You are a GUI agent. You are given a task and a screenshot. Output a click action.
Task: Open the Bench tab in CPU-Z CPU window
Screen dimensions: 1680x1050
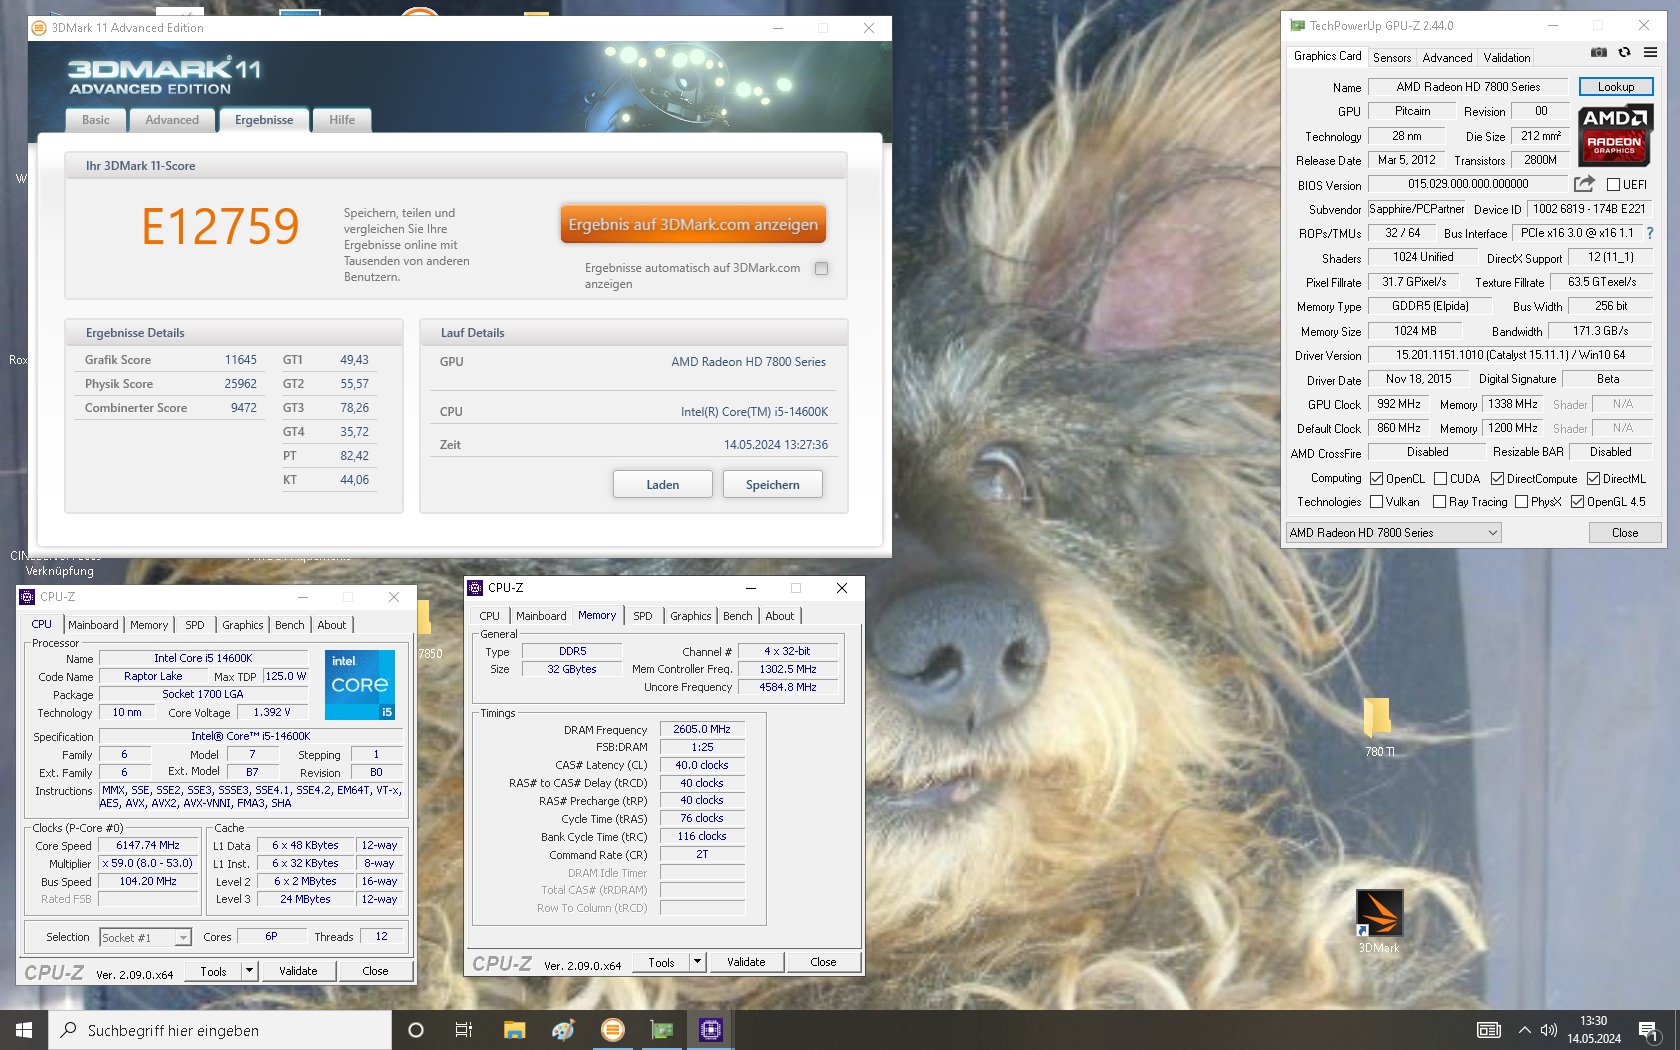click(290, 625)
